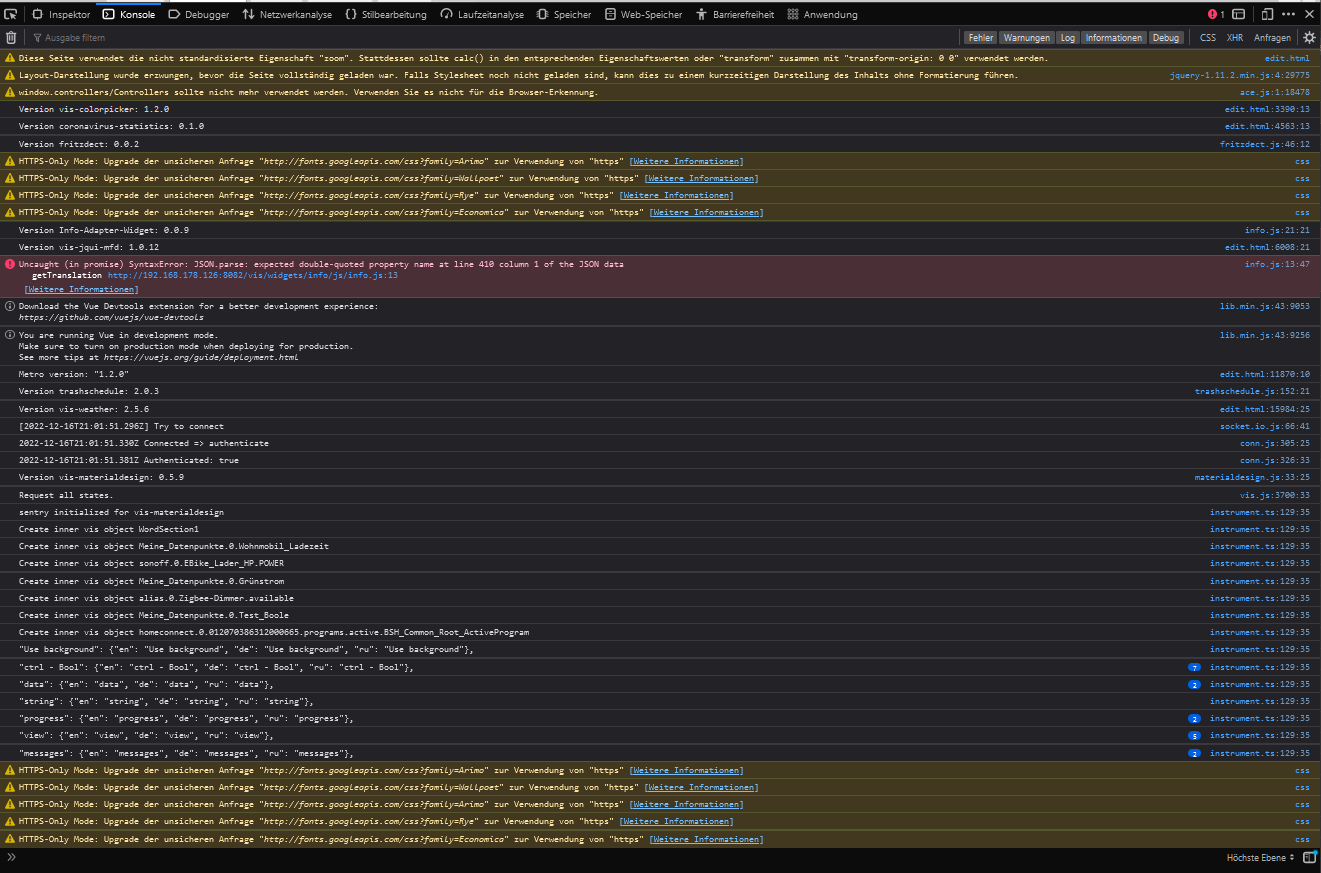Open the Höchste Ebene context dropdown
Screen dimensions: 1321x873
pos(1260,857)
